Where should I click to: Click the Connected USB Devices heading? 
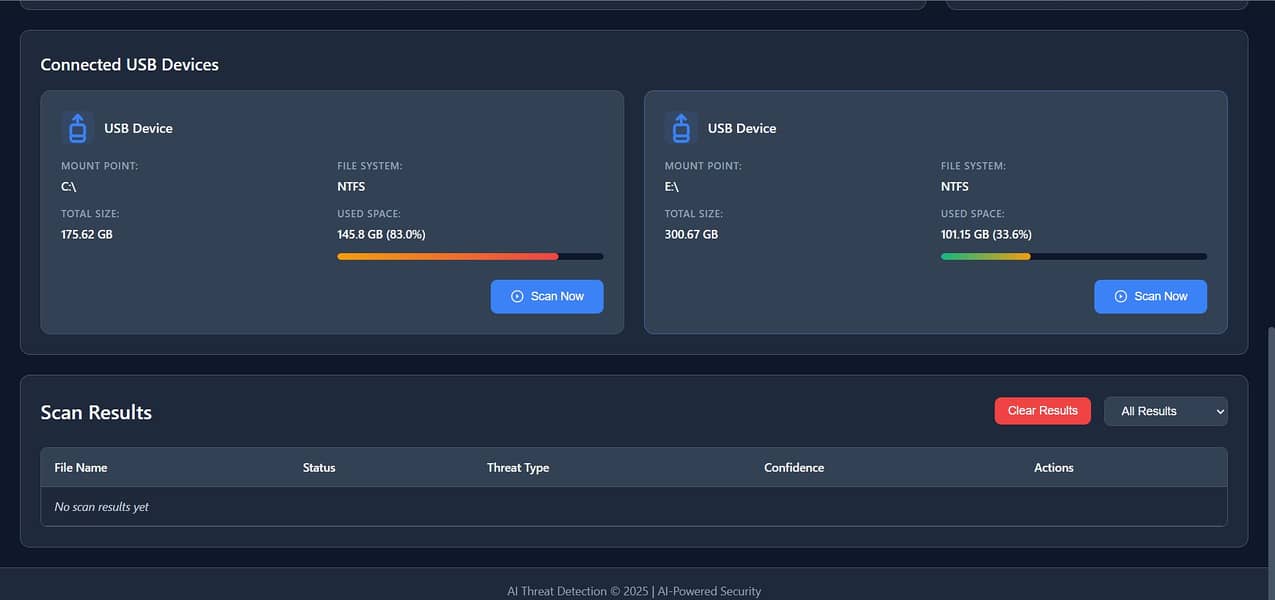[129, 65]
